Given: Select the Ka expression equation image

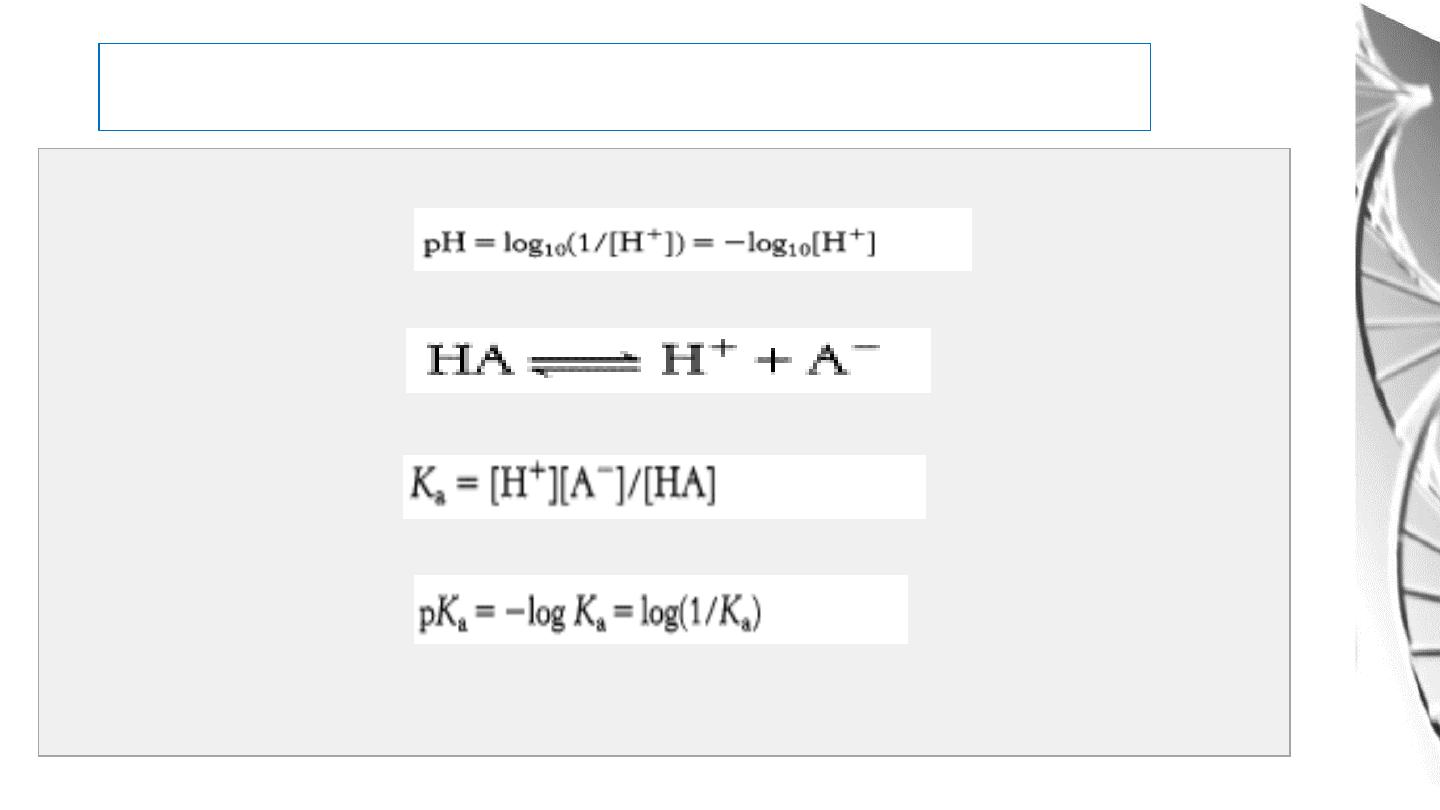Looking at the screenshot, I should pyautogui.click(x=664, y=486).
